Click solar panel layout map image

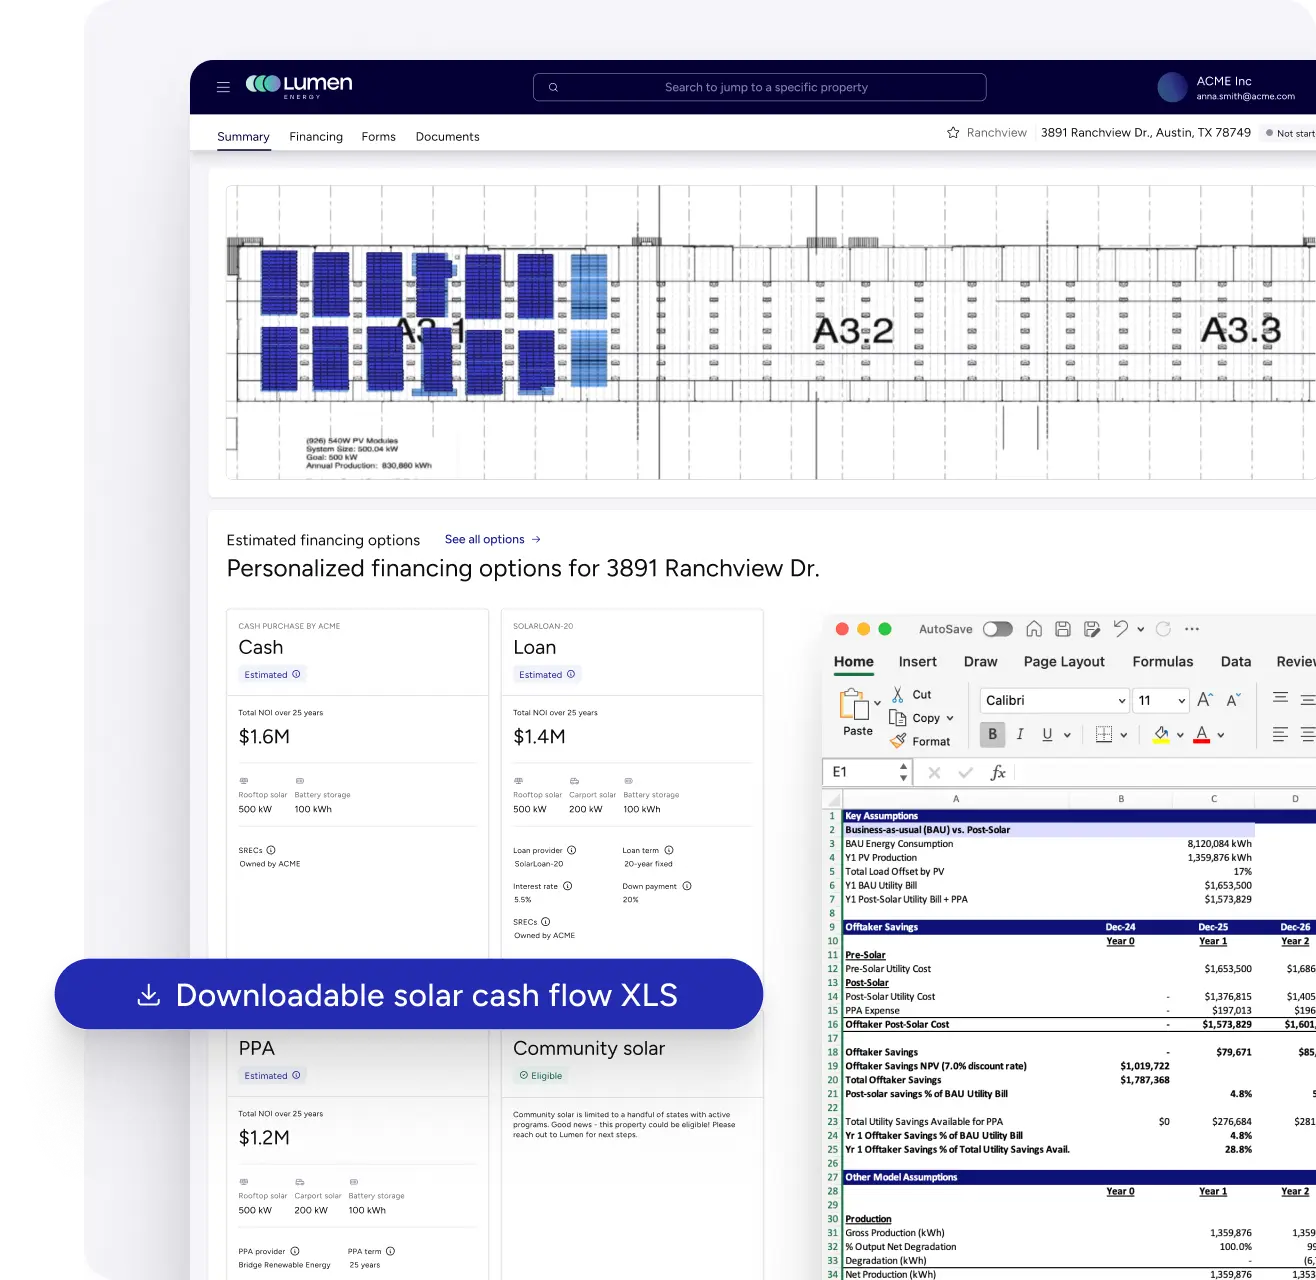pyautogui.click(x=770, y=332)
